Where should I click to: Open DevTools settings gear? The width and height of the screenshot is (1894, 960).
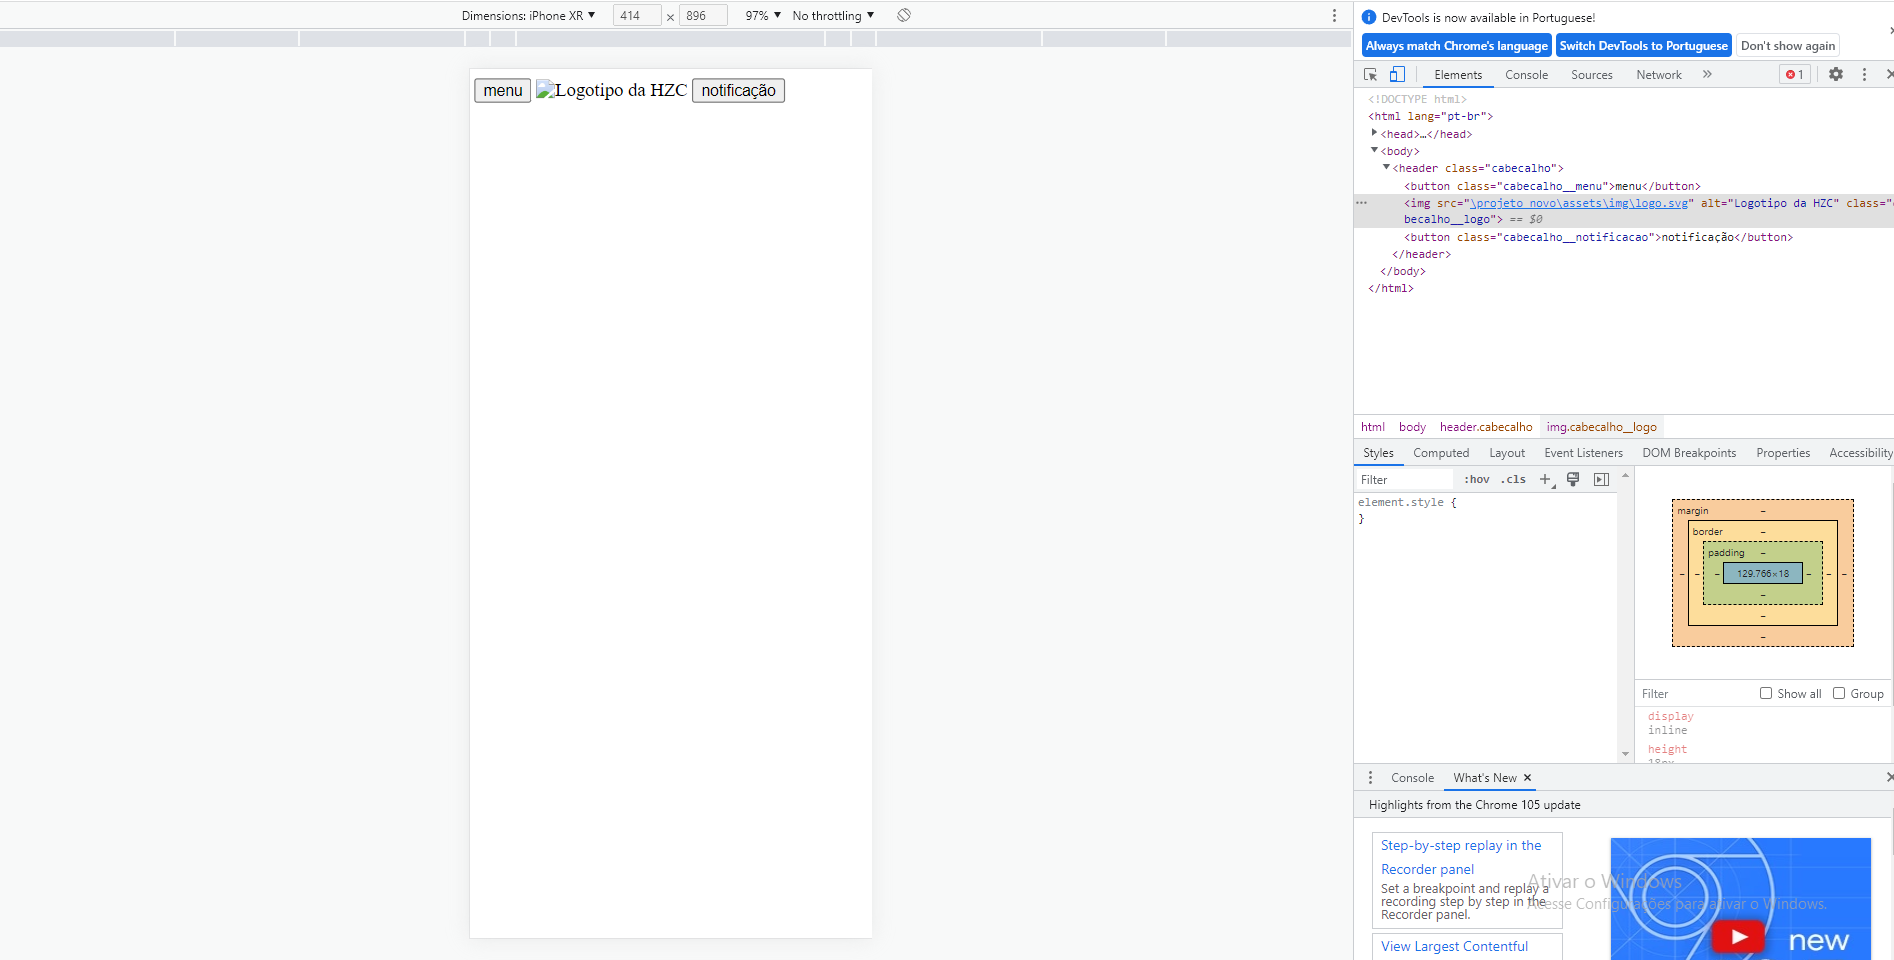point(1836,75)
